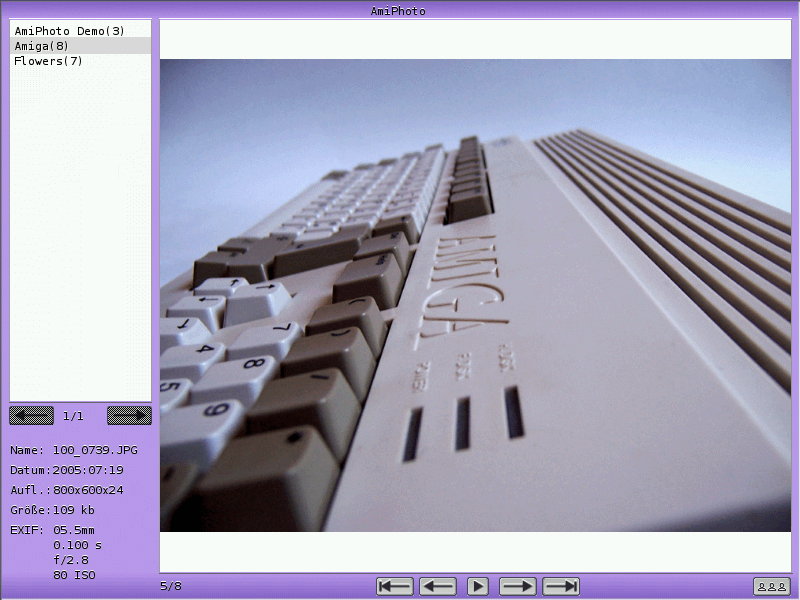
Task: Click the 80 ISO value
Action: coord(74,575)
